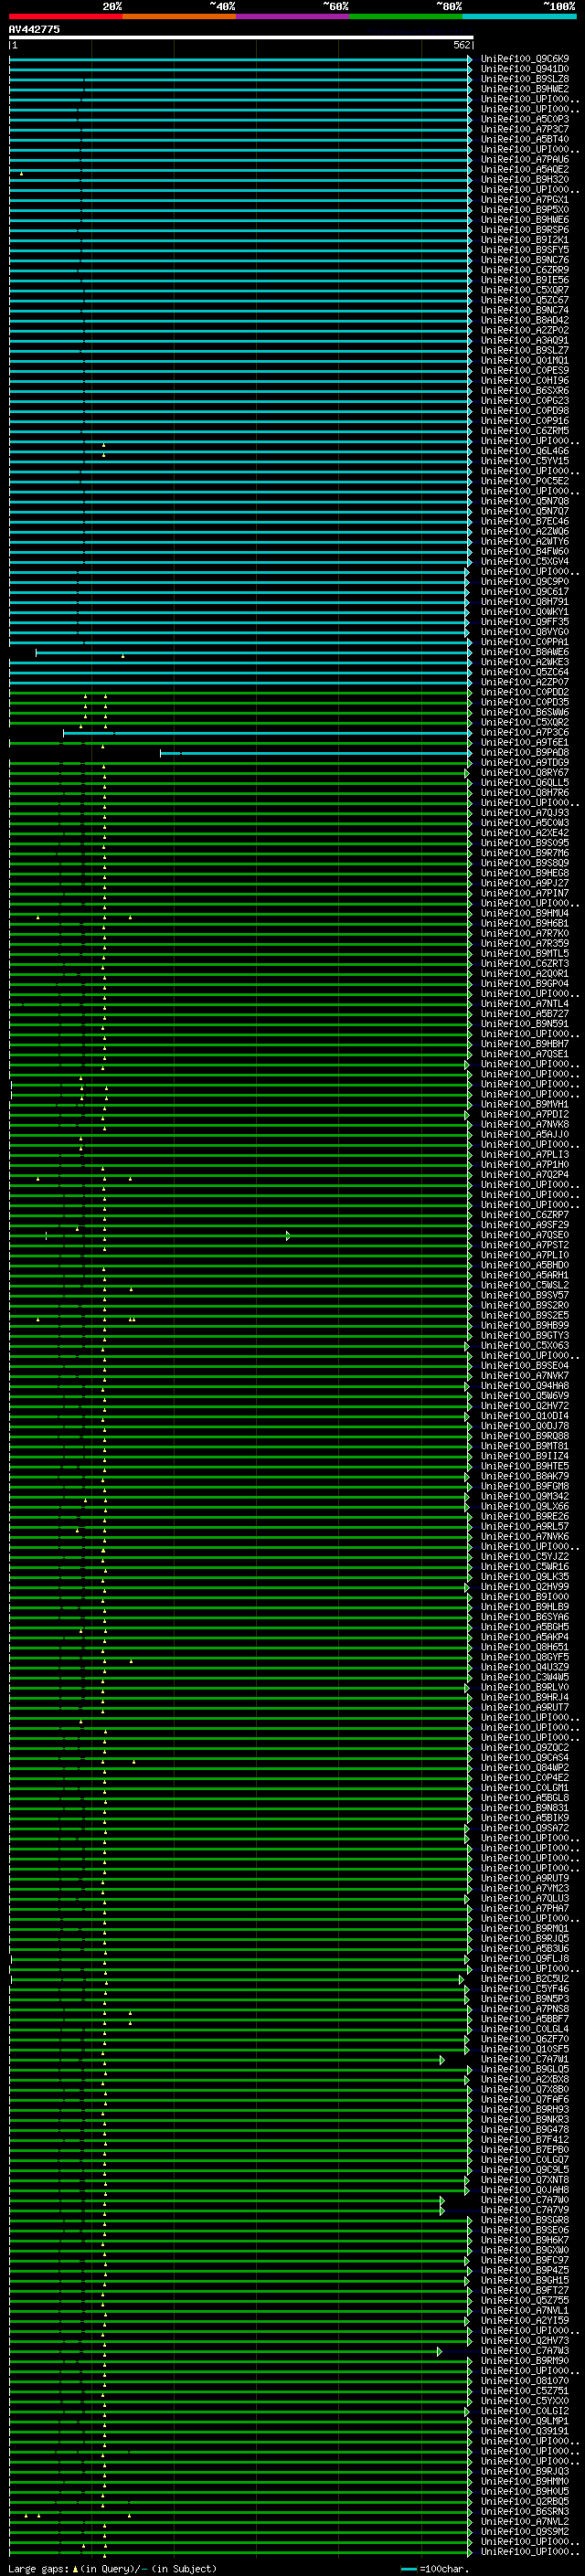Image resolution: width=585 pixels, height=2576 pixels.
Task: Pick hit UniRef100_C6ZRR9
Action: click(x=525, y=270)
